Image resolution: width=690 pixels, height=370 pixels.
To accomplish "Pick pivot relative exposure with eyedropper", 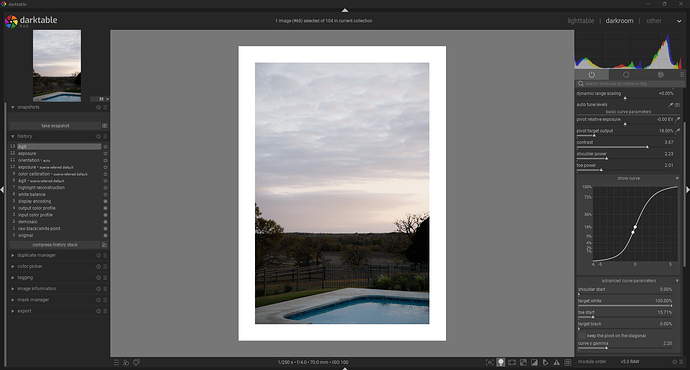I will point(678,119).
